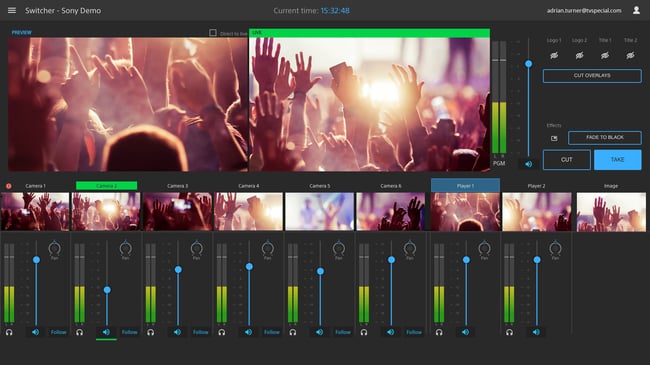The width and height of the screenshot is (650, 365).
Task: Click Camera 6 pan knob
Action: pyautogui.click(x=410, y=248)
